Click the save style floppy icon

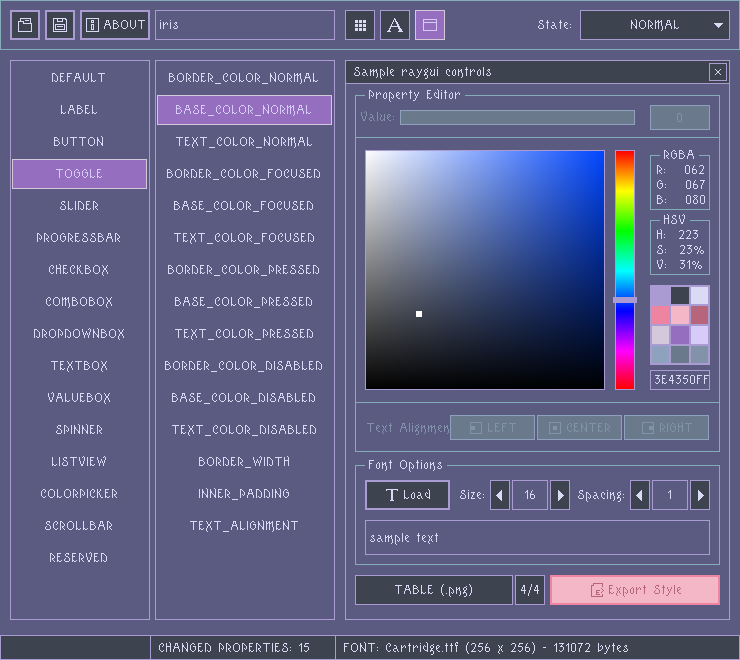[x=60, y=25]
